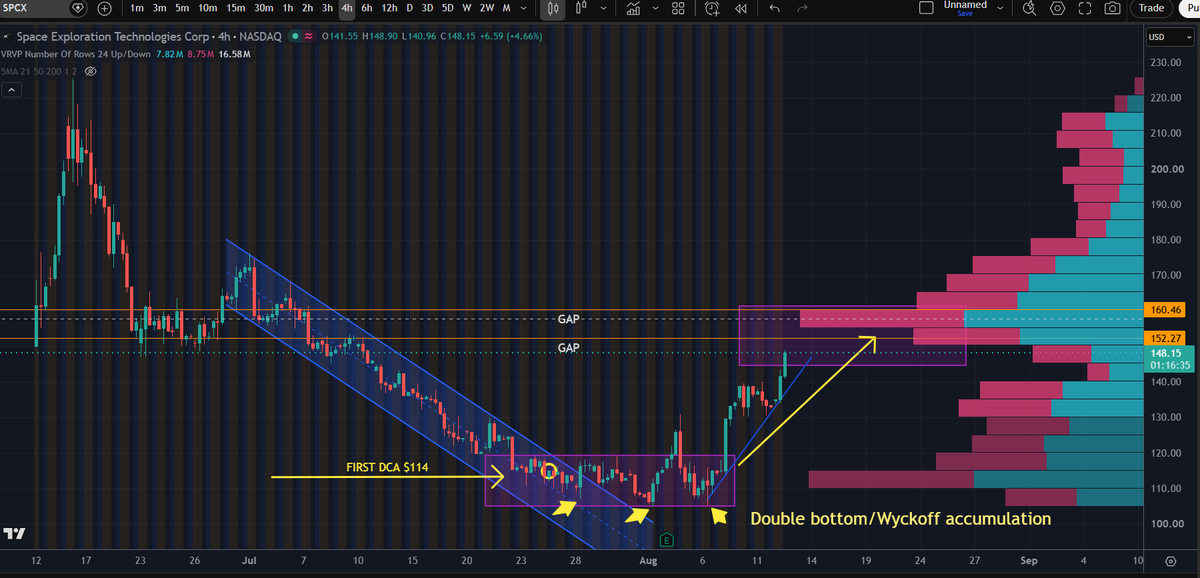
Task: Collapse the indicator legend chevron
Action: tap(11, 90)
